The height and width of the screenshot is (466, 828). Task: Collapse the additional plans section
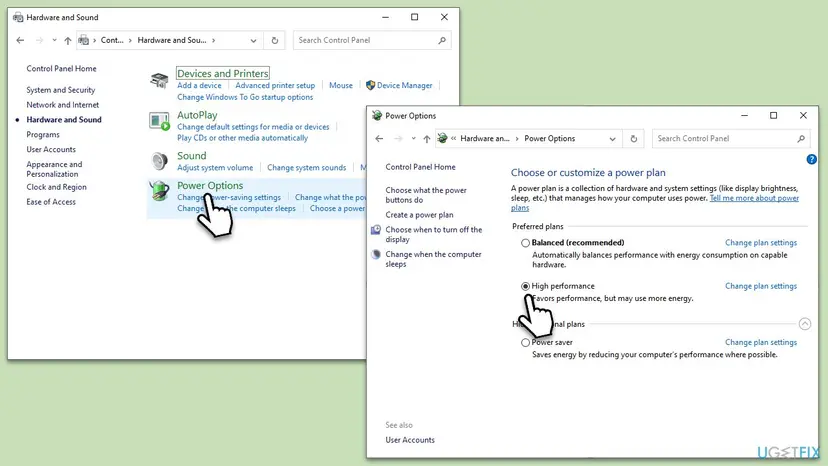805,324
